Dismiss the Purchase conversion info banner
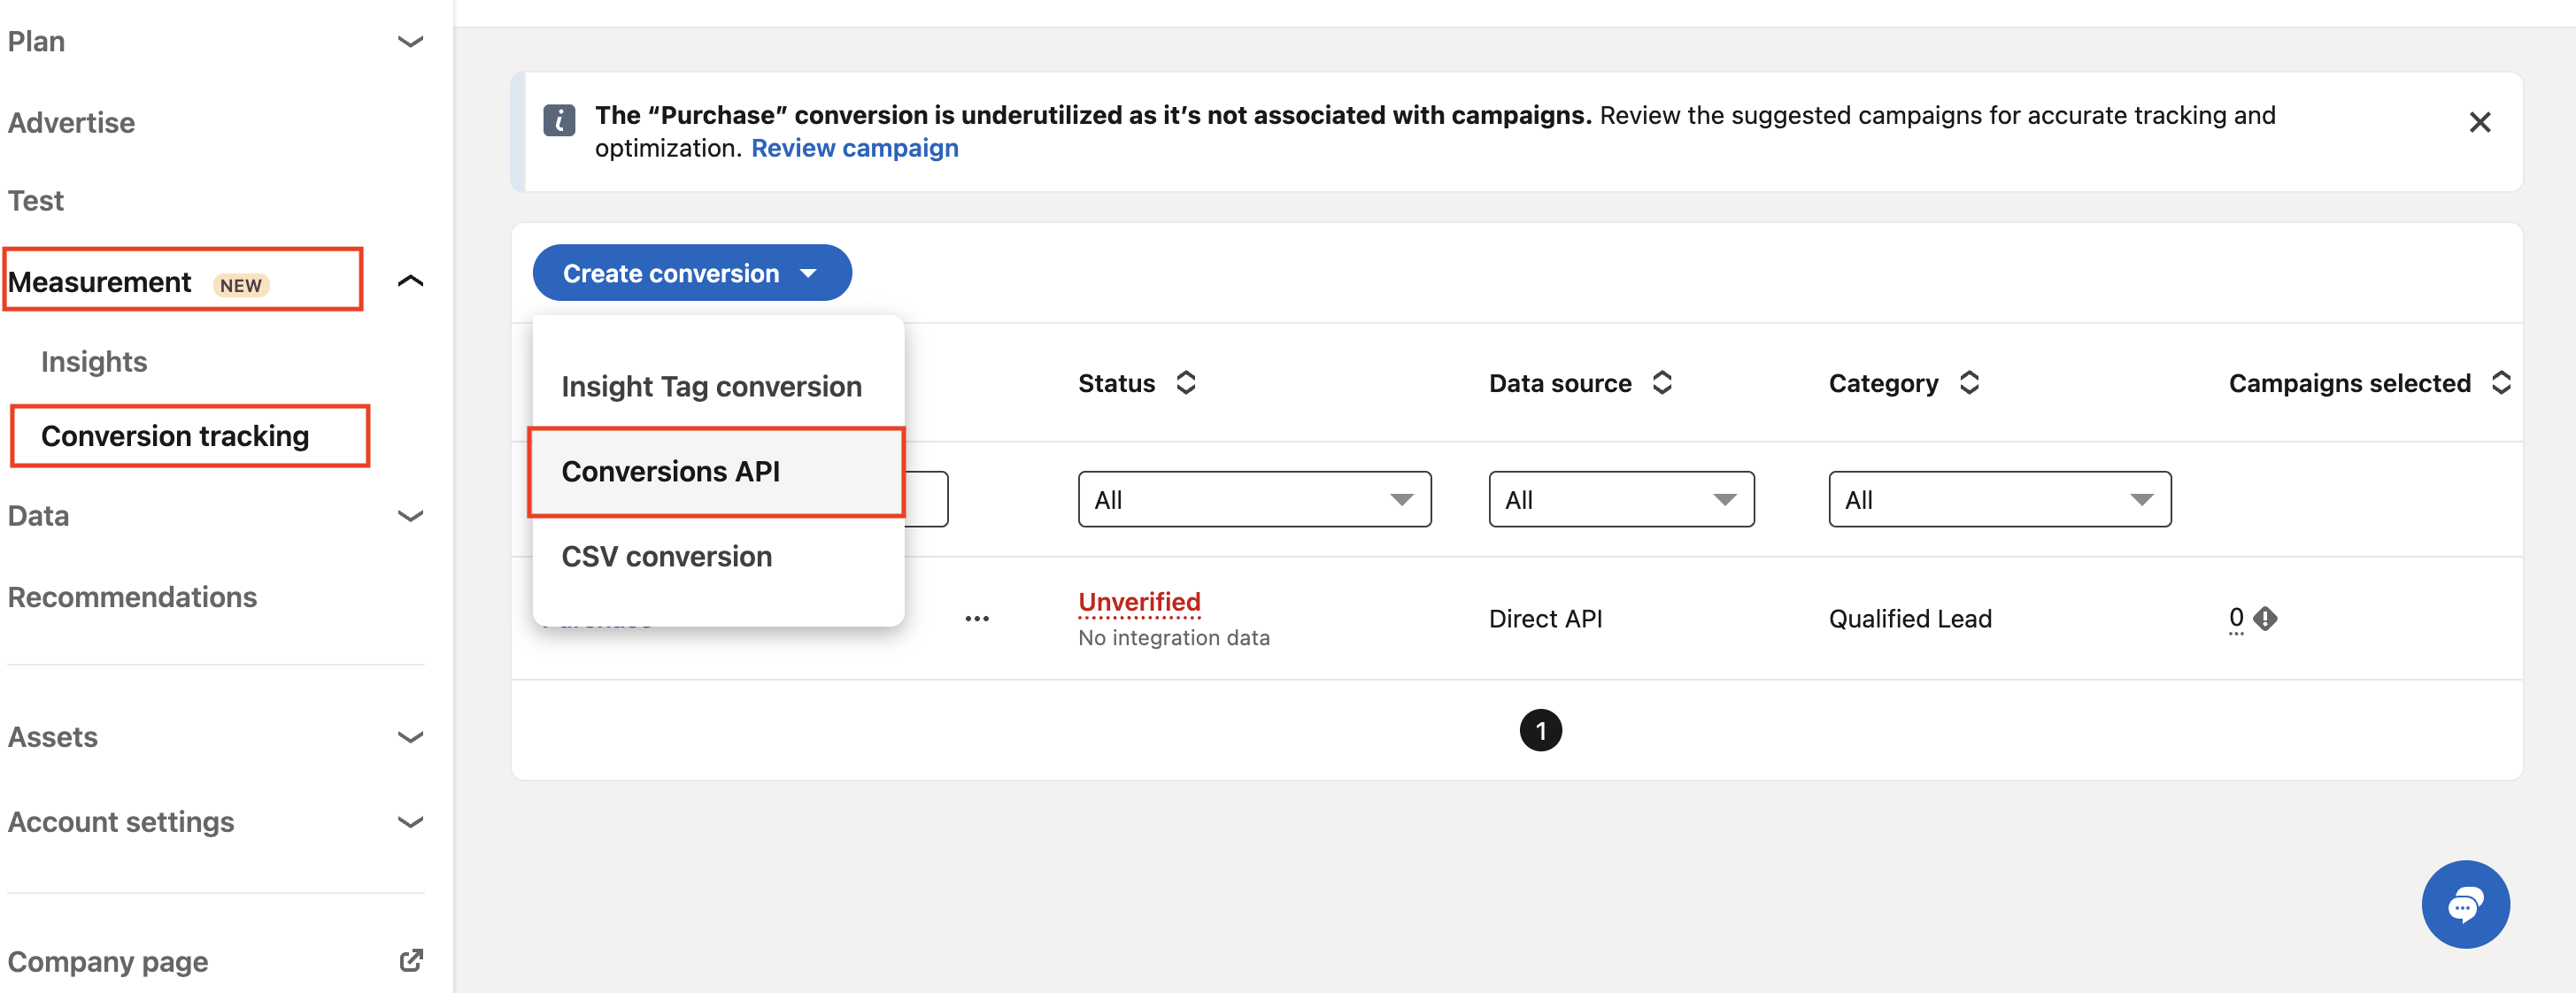The height and width of the screenshot is (993, 2576). 2479,123
